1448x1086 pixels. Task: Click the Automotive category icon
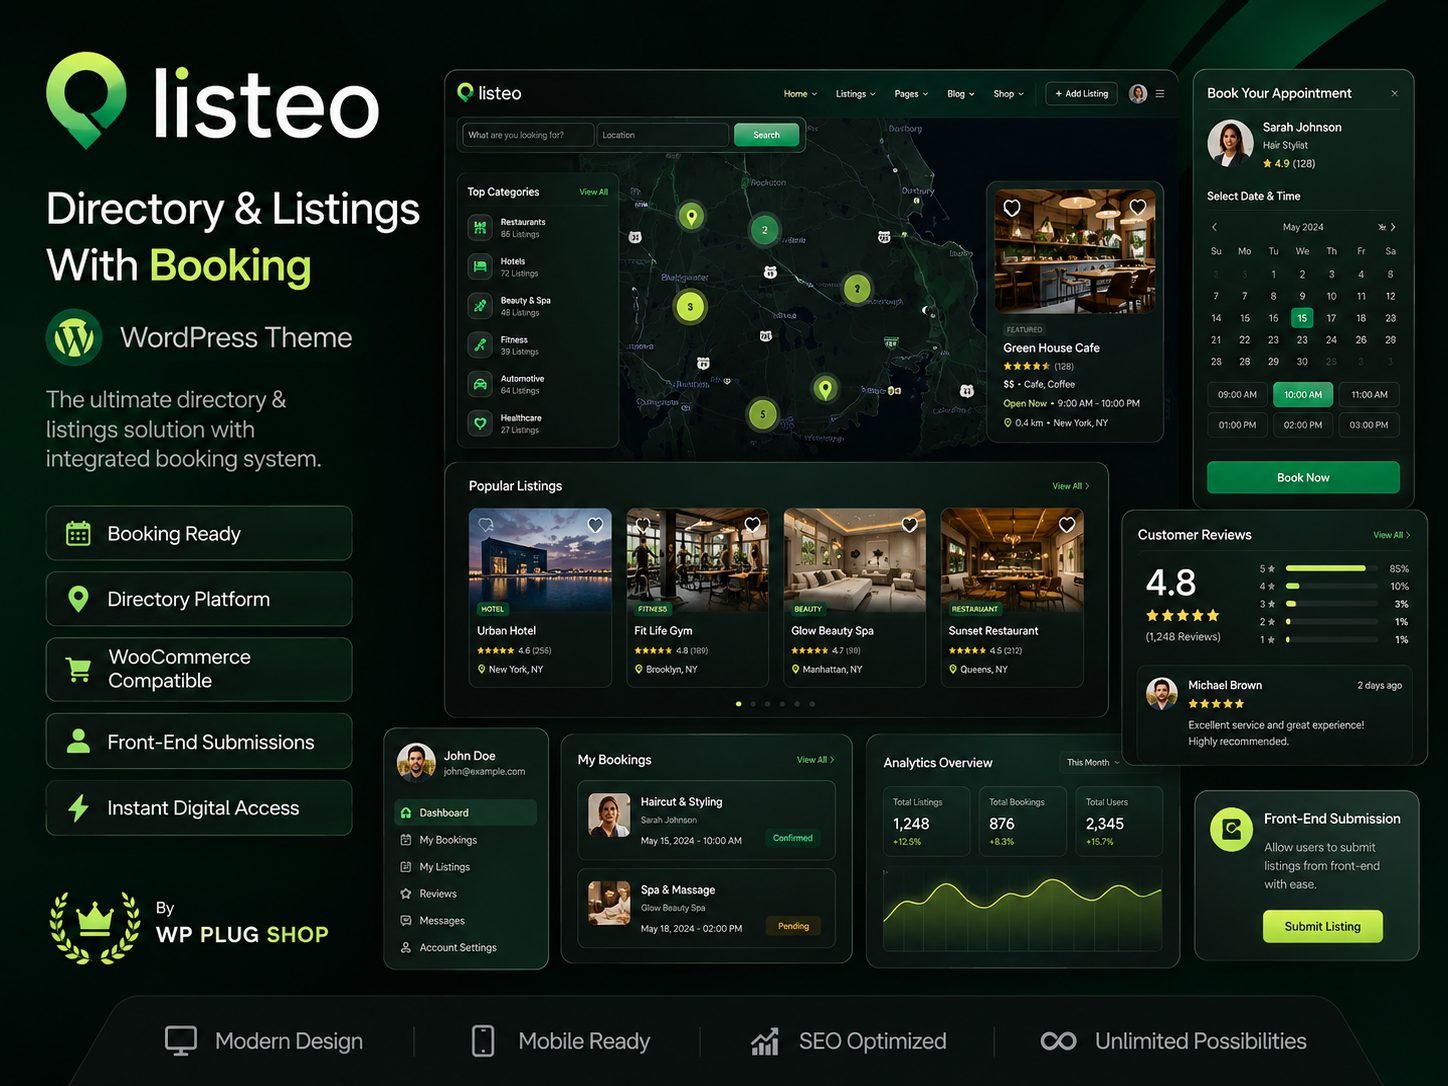(x=480, y=384)
